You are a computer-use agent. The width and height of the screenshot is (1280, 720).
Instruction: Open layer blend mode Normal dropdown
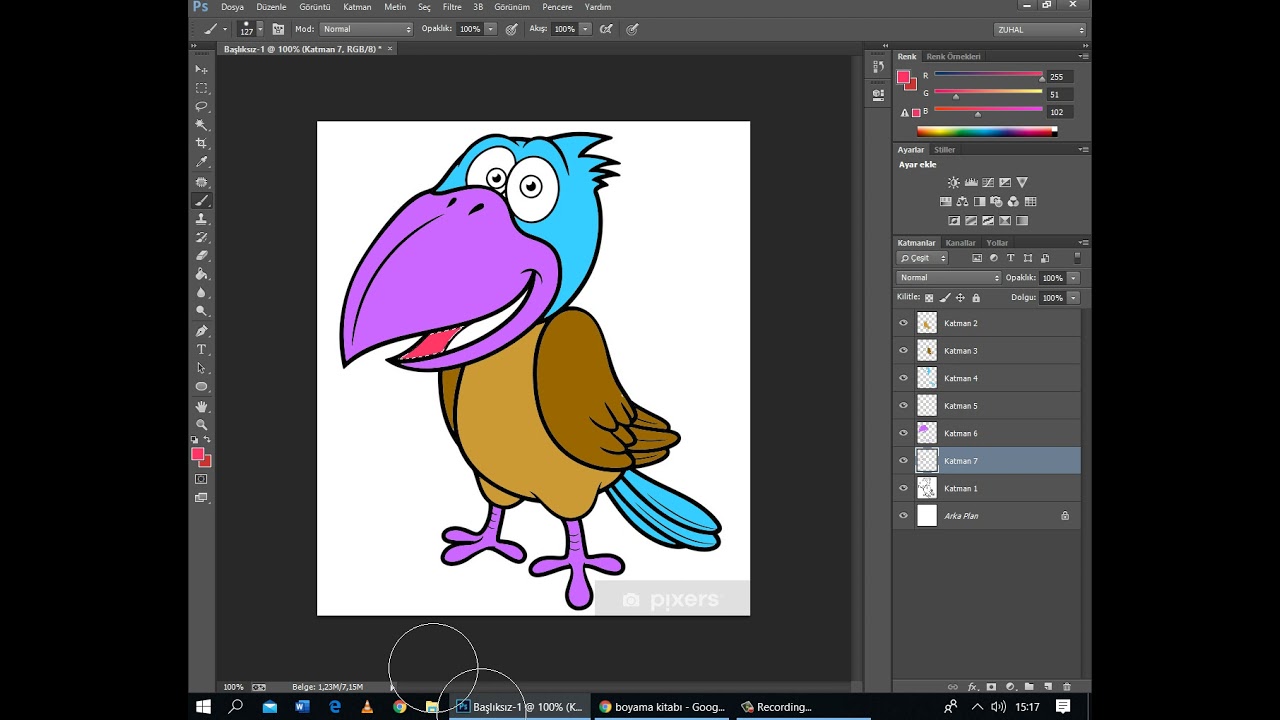tap(948, 278)
